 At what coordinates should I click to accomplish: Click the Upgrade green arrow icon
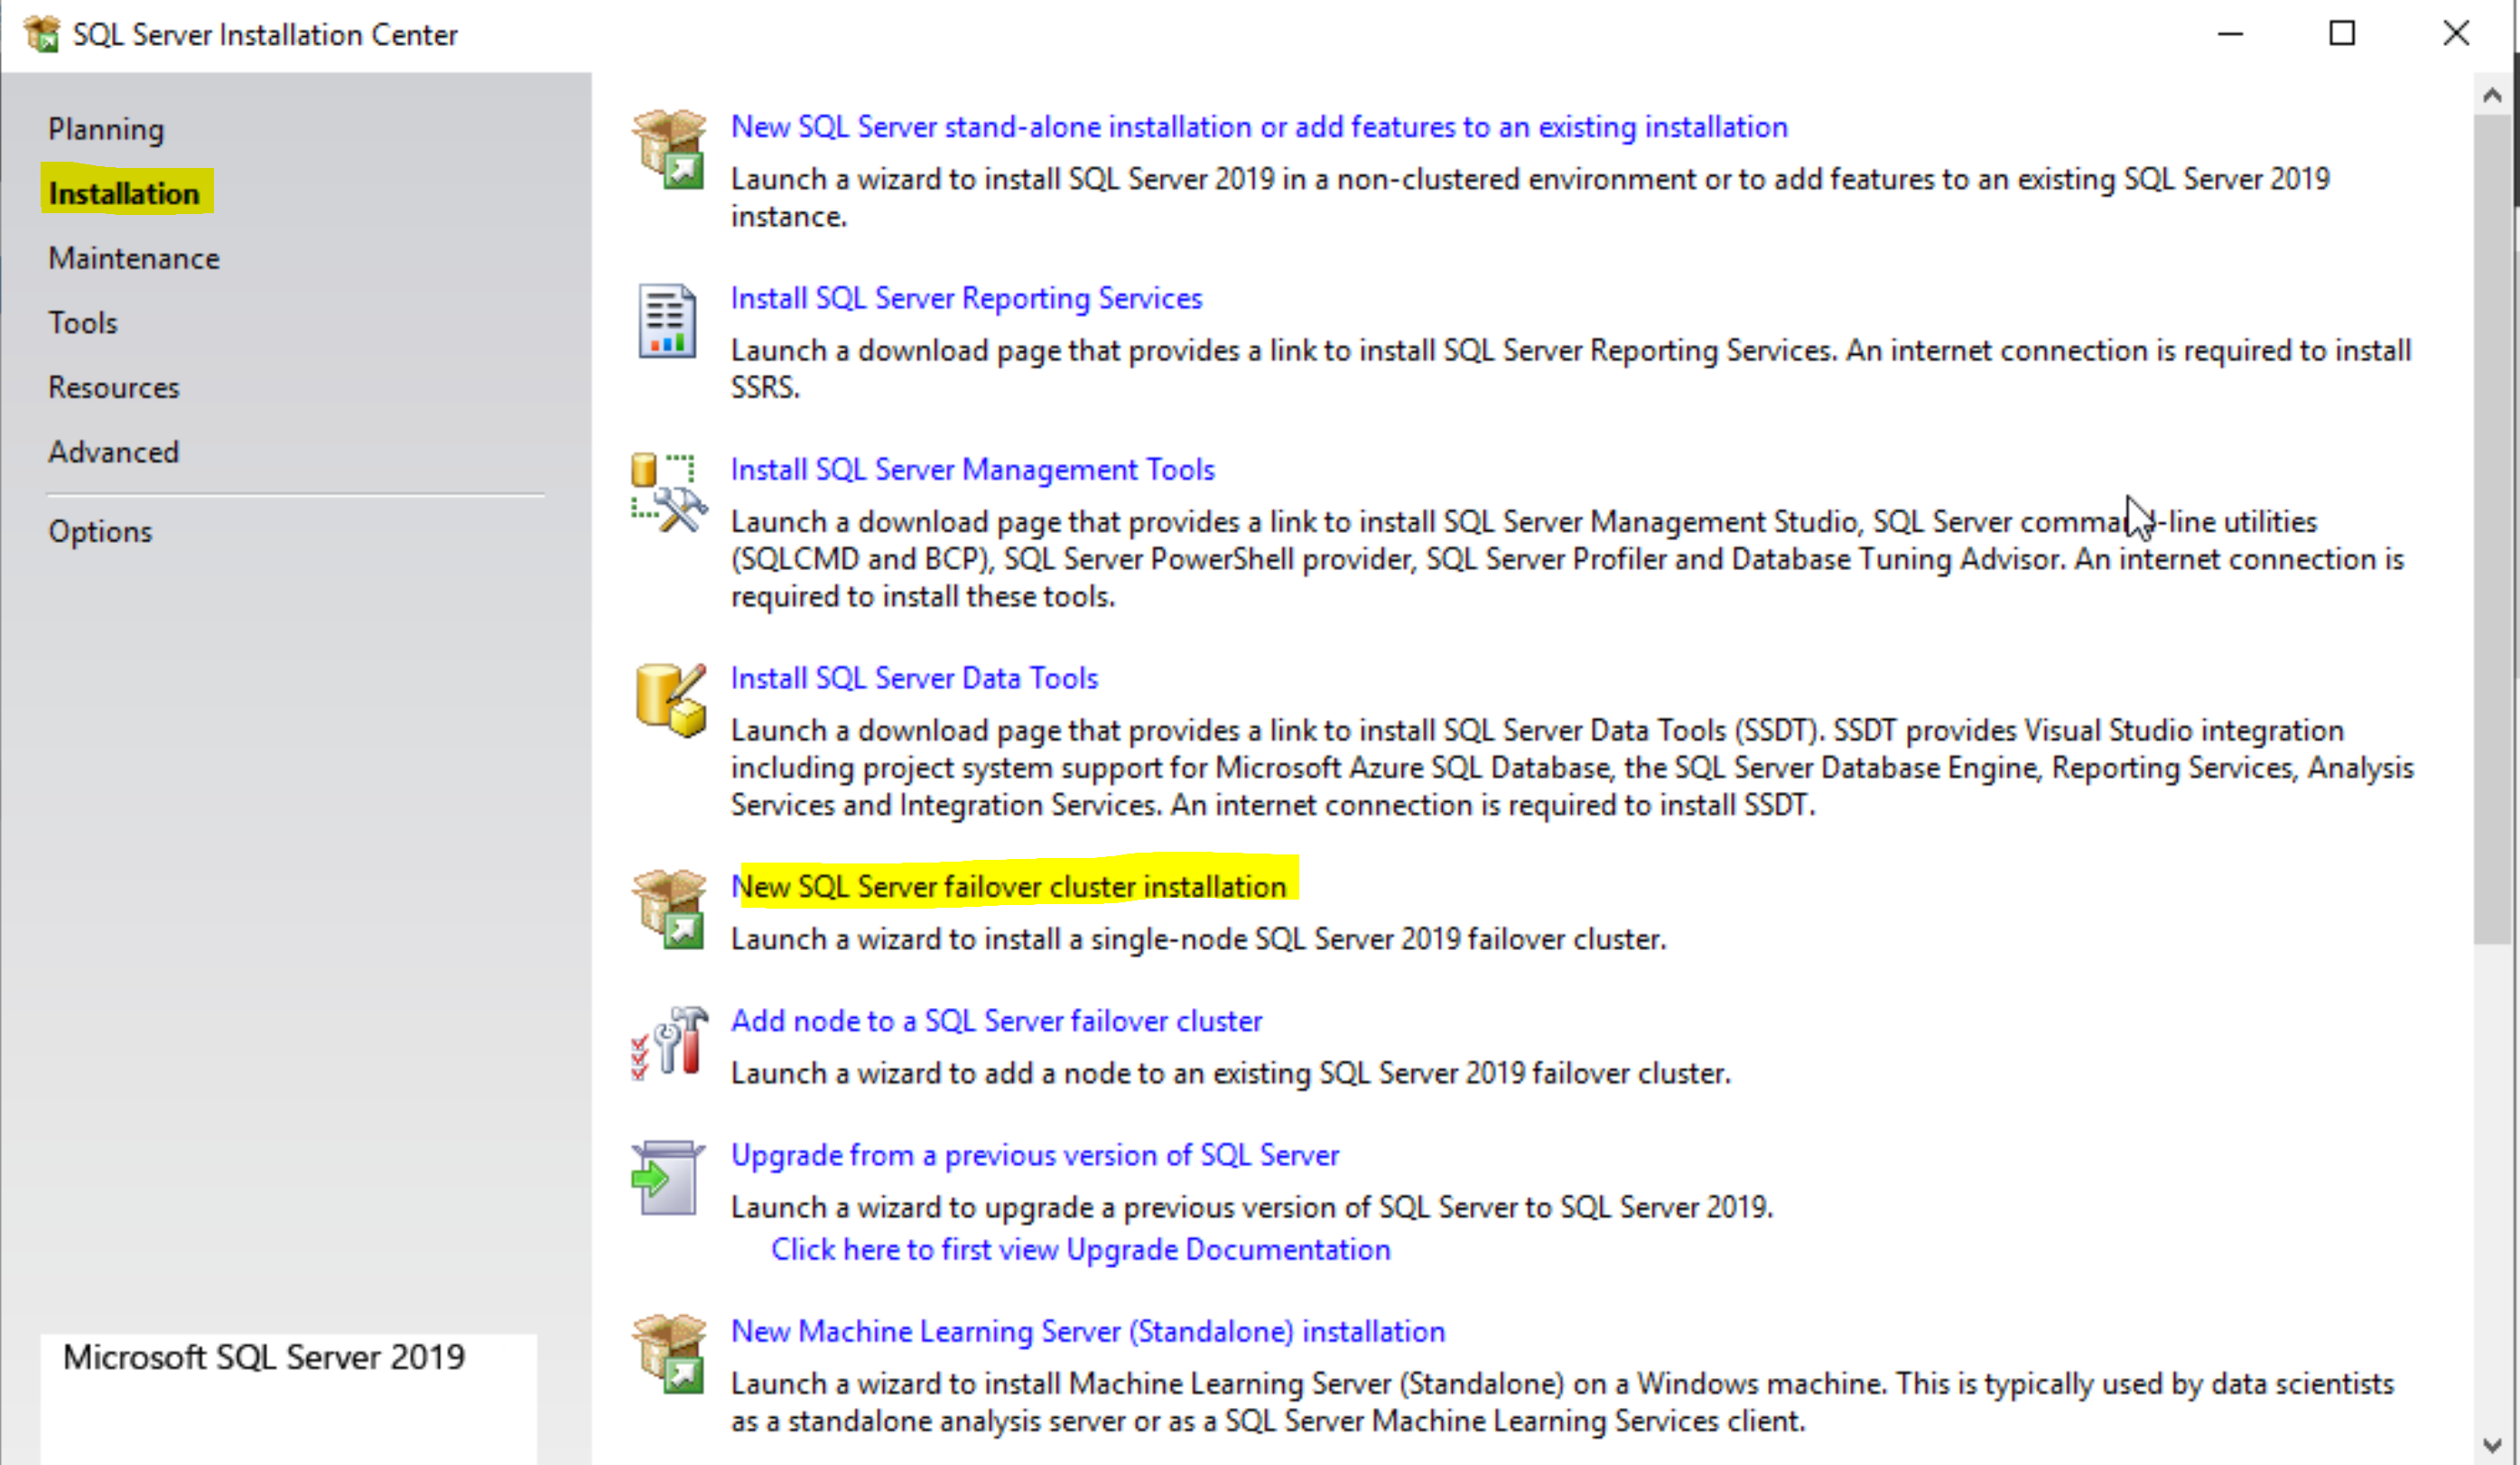coord(668,1178)
